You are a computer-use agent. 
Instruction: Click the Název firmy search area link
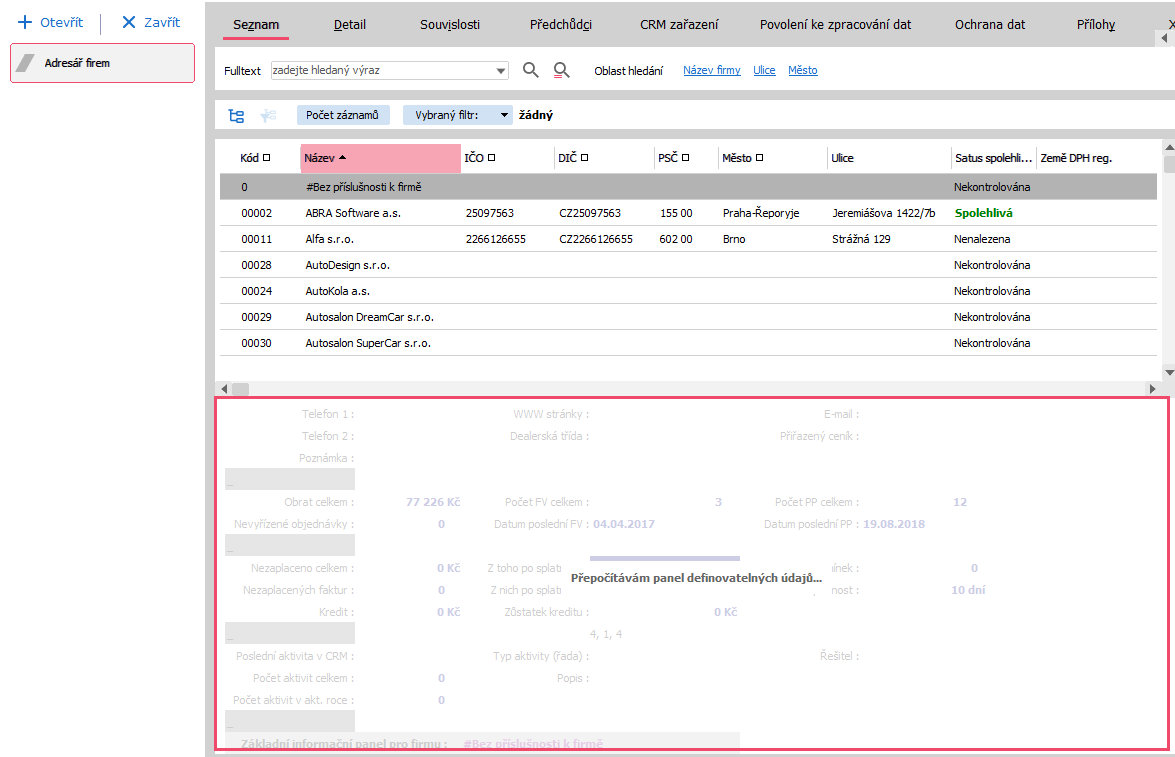click(711, 71)
